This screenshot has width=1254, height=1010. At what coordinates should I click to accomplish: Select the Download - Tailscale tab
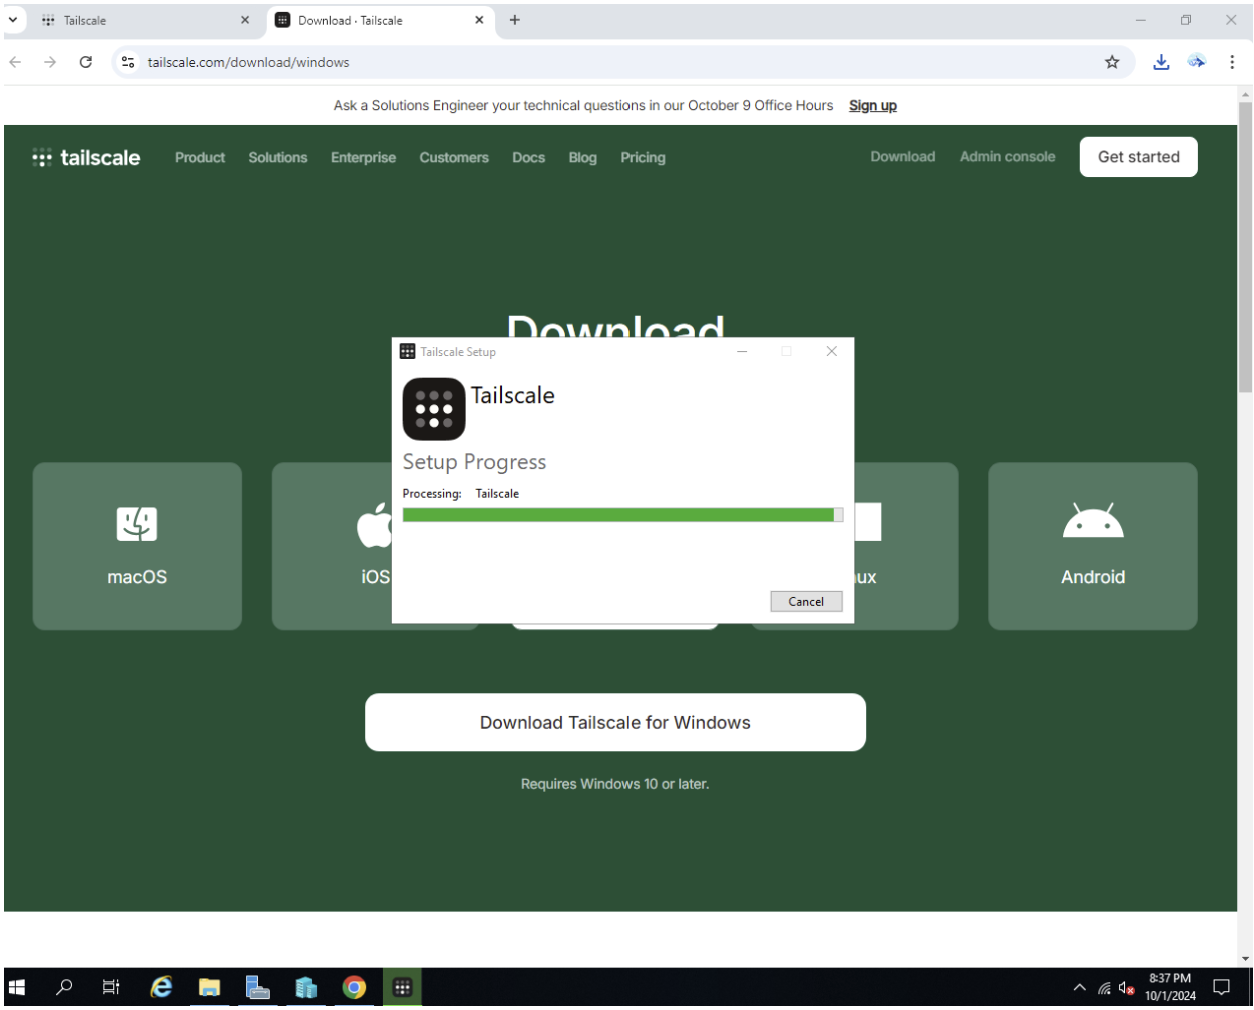380,20
